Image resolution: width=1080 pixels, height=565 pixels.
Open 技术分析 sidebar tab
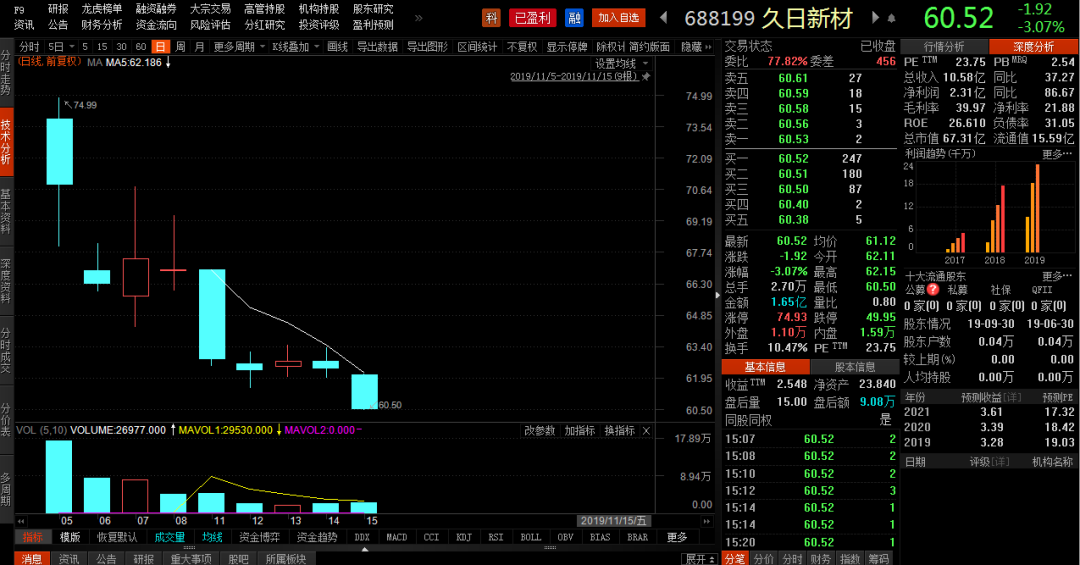click(6, 141)
